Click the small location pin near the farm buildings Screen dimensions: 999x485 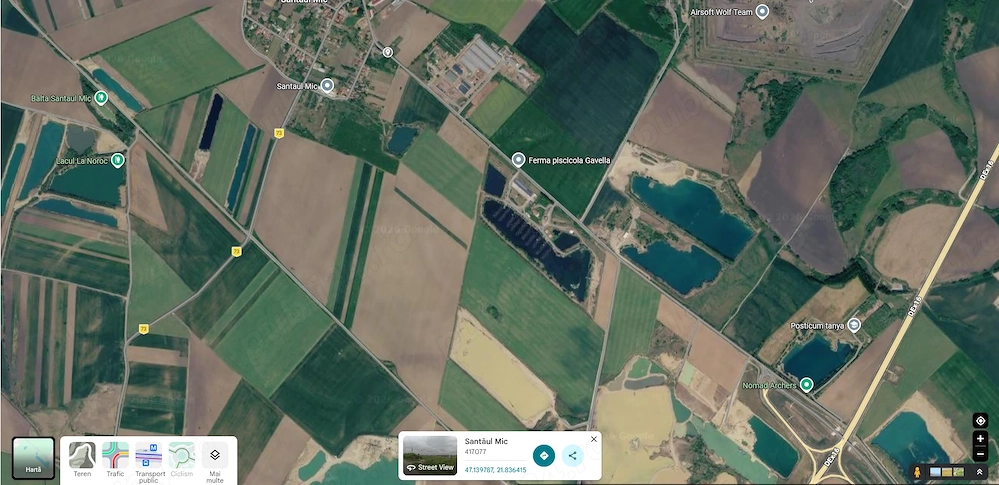(x=387, y=52)
